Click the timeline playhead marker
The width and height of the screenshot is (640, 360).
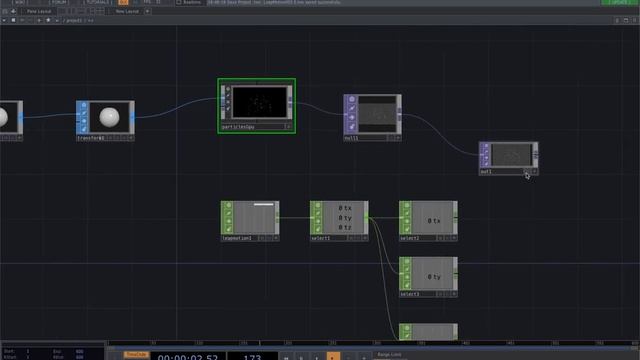pos(260,343)
